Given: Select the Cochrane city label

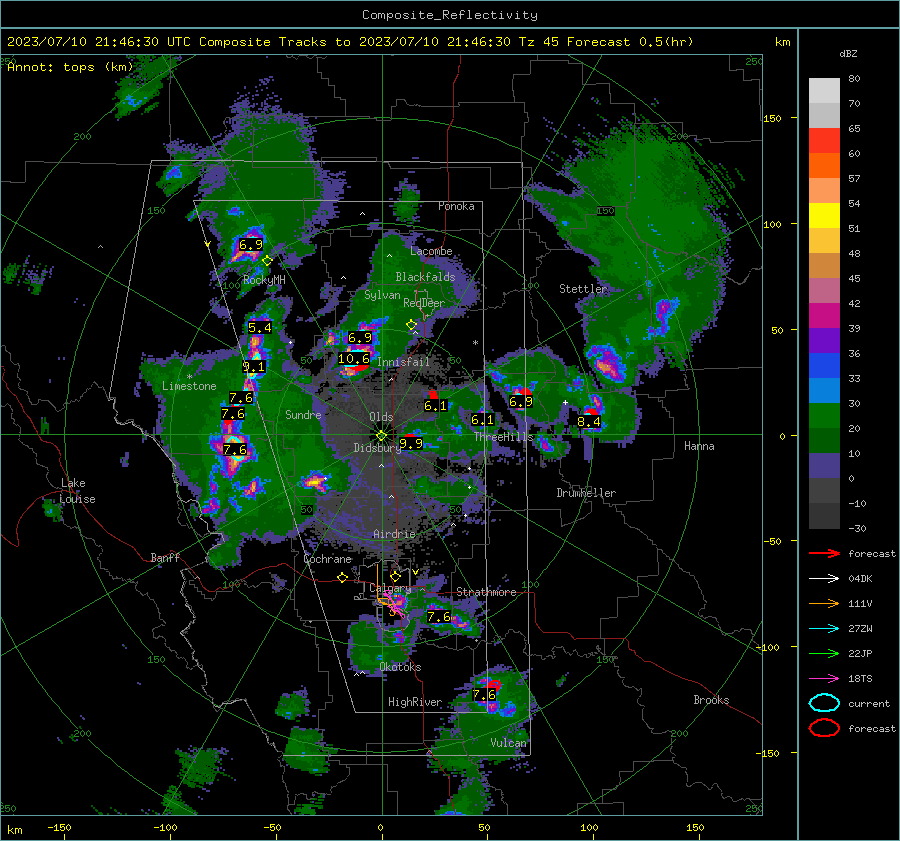Looking at the screenshot, I should pos(327,559).
